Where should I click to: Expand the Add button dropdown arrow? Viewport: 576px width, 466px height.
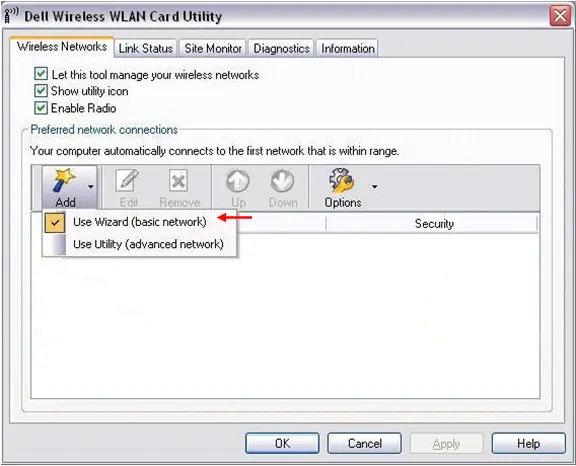pyautogui.click(x=90, y=187)
